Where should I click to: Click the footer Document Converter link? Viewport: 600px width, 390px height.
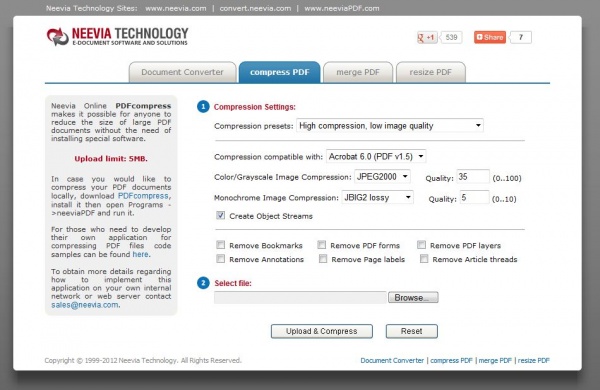tap(392, 361)
